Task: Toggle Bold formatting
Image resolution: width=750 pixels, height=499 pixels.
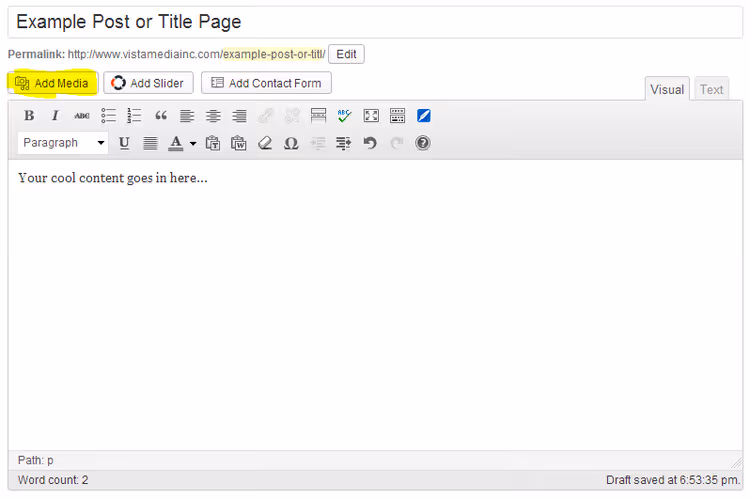Action: click(x=29, y=116)
